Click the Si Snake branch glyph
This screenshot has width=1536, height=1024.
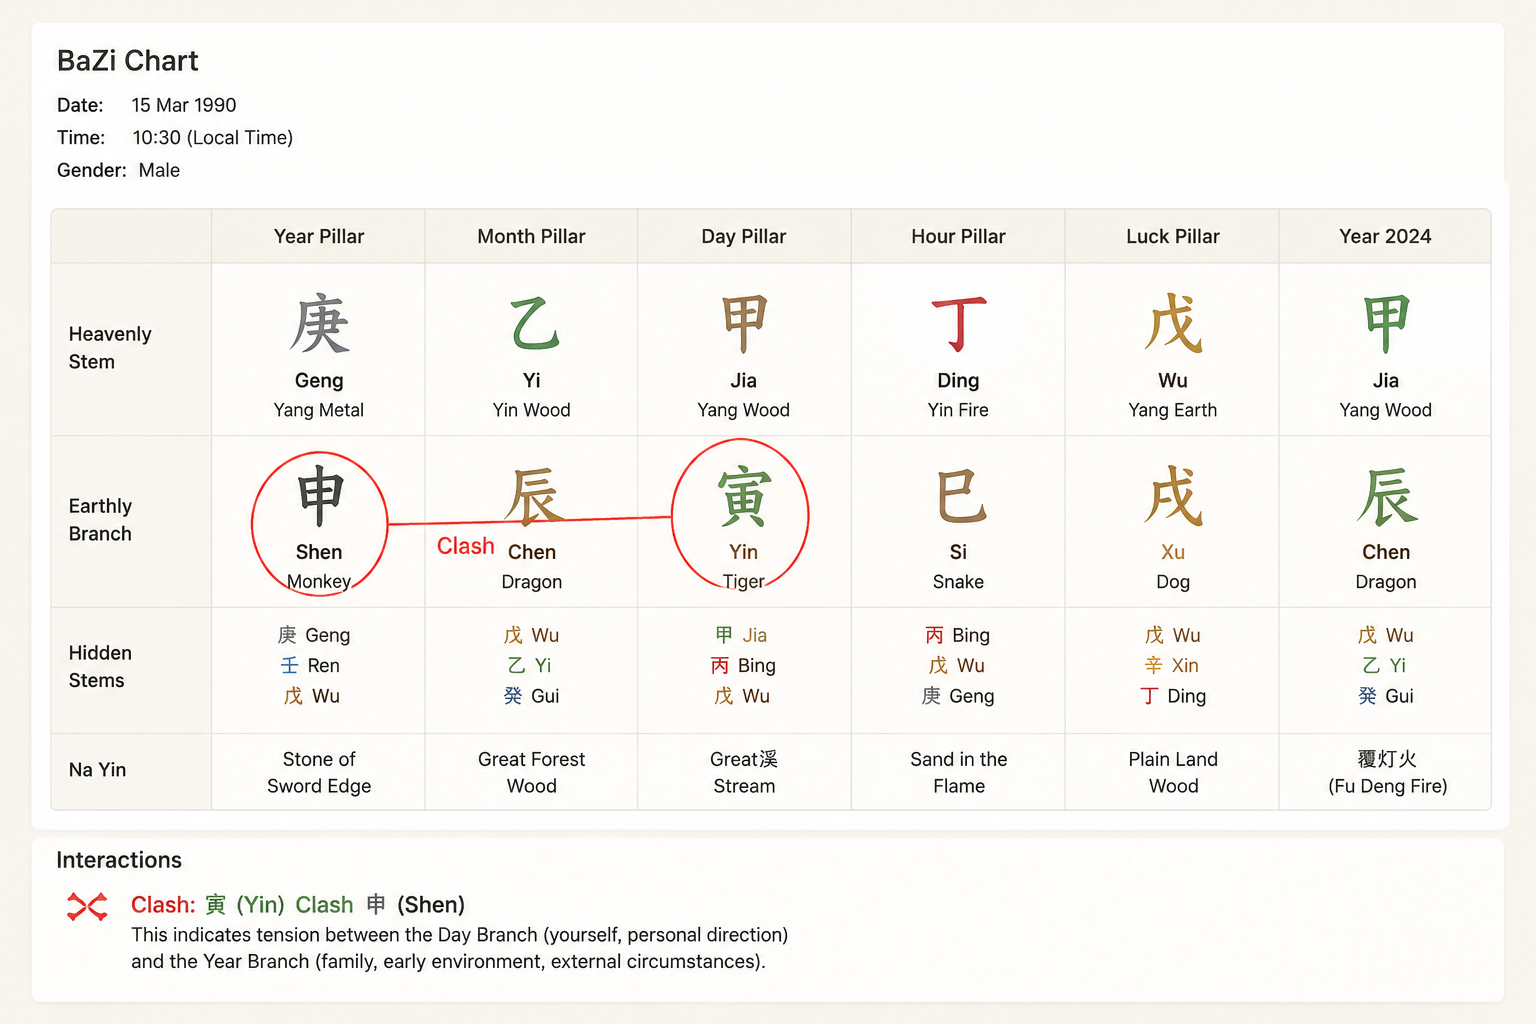pos(960,496)
